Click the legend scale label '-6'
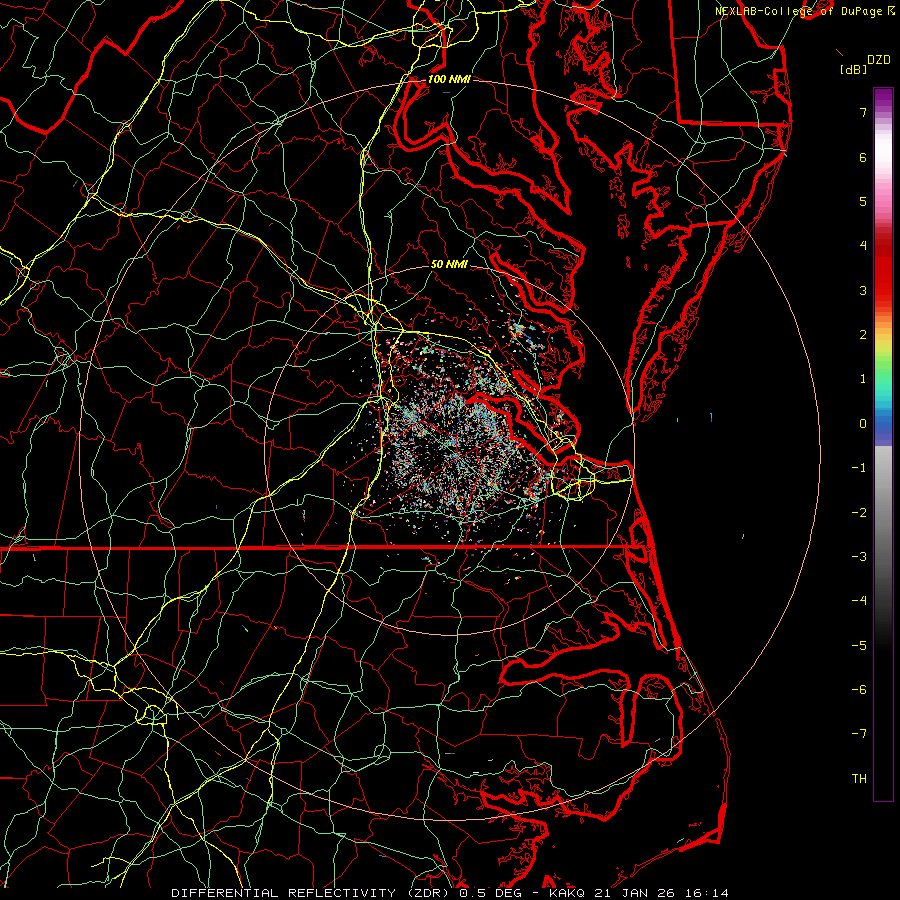Viewport: 900px width, 900px height. click(859, 690)
